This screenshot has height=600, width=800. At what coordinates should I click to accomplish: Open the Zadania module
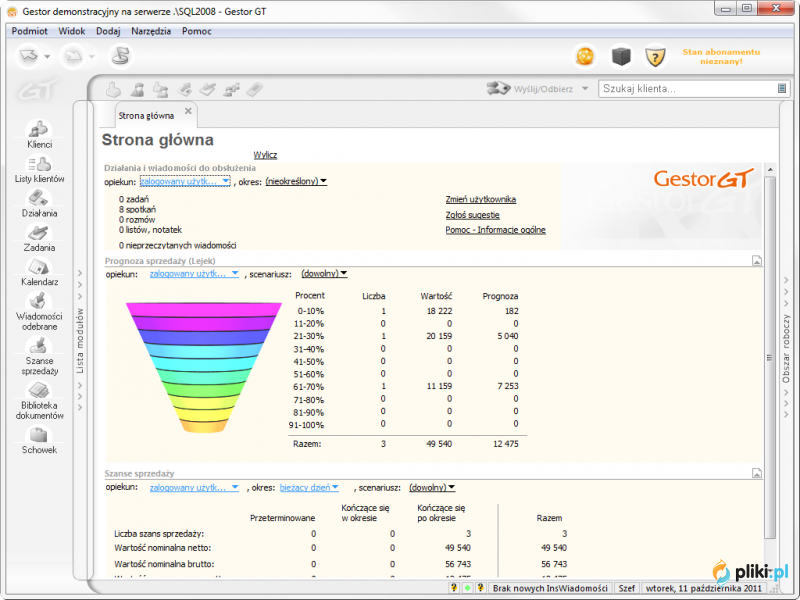click(39, 238)
